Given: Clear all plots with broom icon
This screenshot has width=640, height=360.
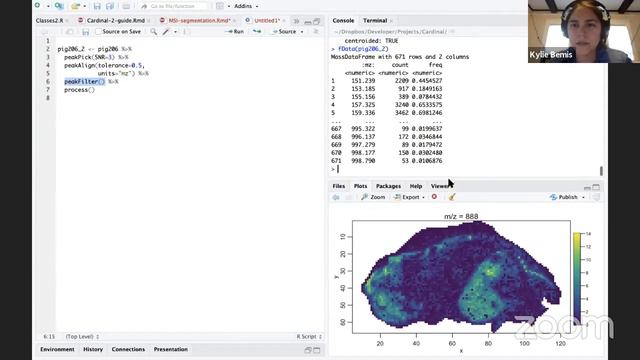Looking at the screenshot, I should [x=451, y=197].
